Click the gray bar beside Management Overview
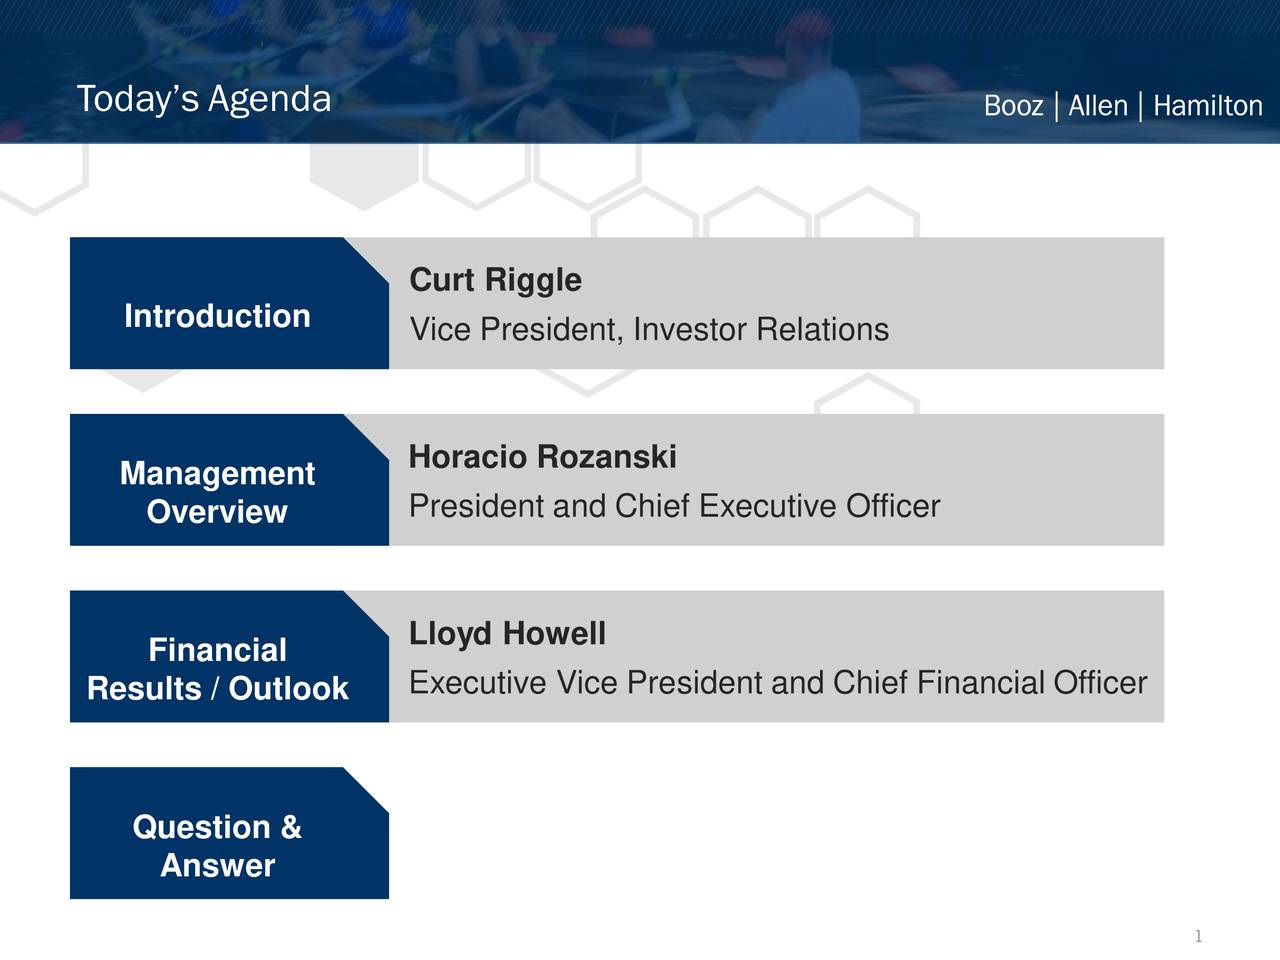The width and height of the screenshot is (1280, 960). click(x=776, y=480)
